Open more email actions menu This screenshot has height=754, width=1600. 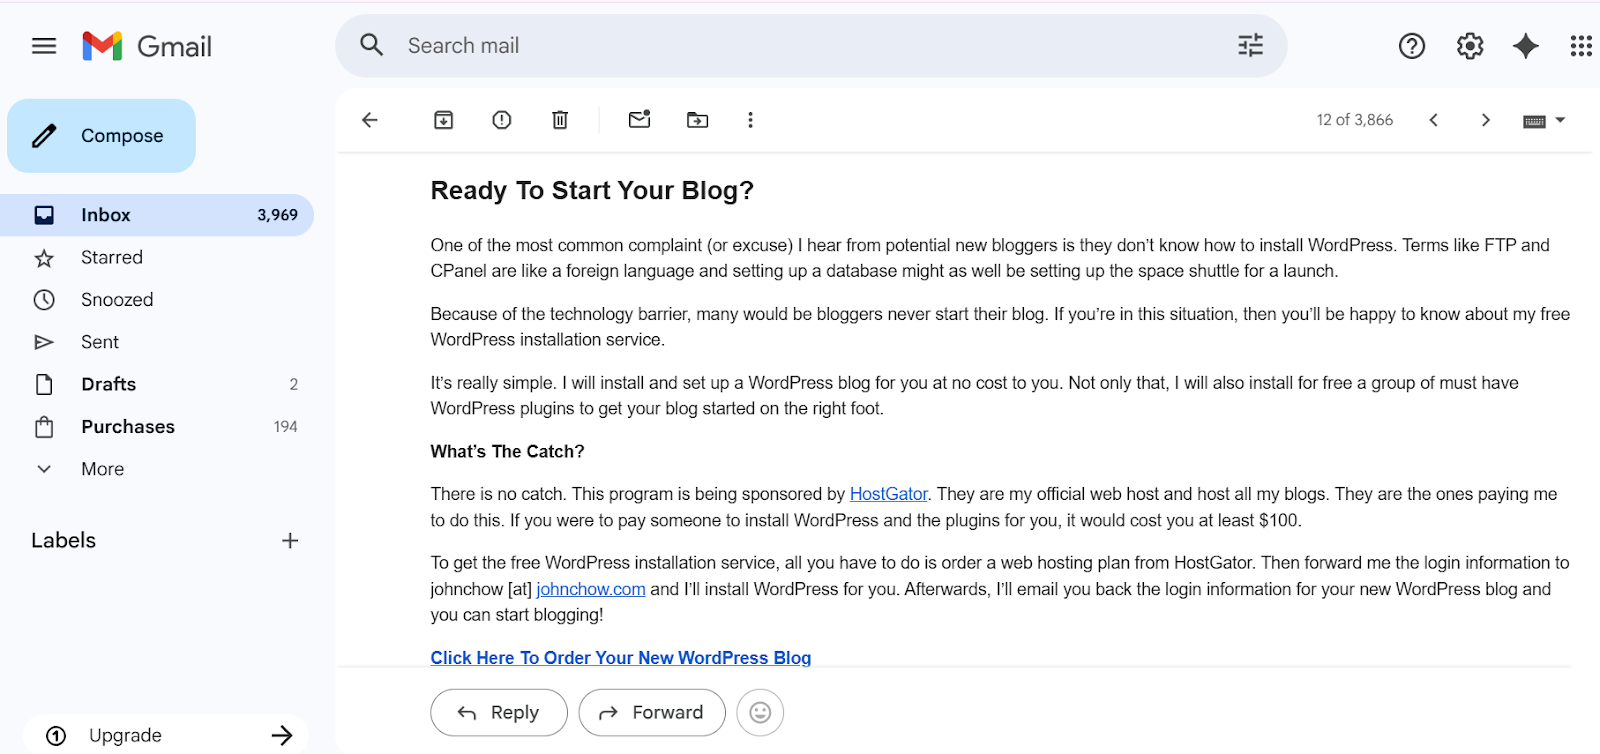[750, 119]
